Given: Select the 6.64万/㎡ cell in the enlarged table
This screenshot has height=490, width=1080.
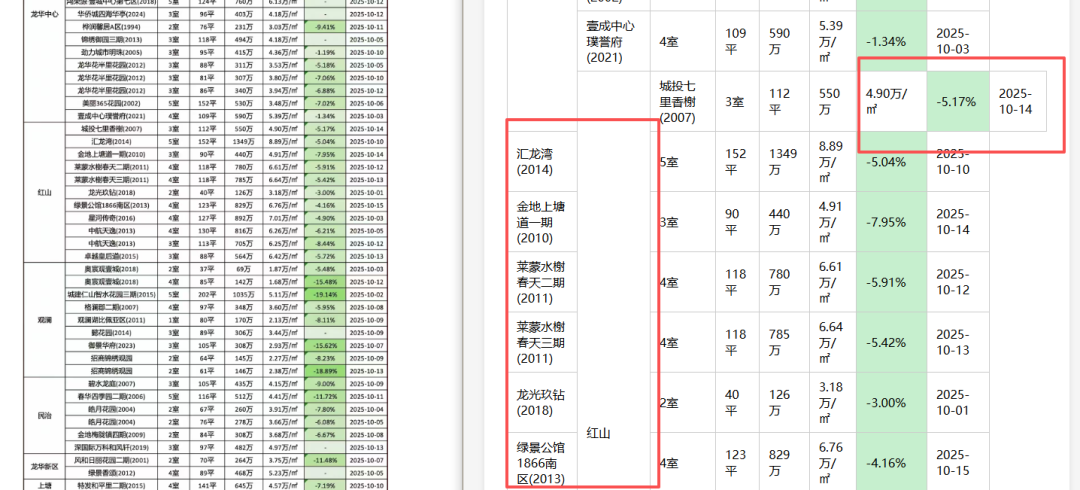Looking at the screenshot, I should point(833,342).
